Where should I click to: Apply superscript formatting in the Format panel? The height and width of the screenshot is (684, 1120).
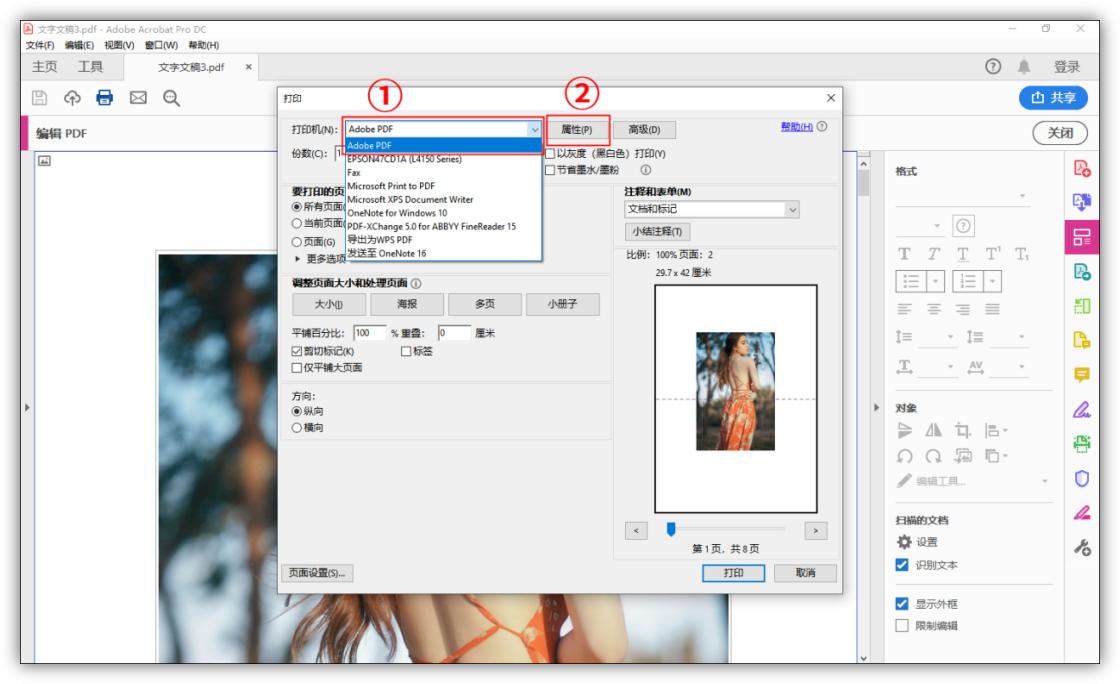[x=991, y=252]
